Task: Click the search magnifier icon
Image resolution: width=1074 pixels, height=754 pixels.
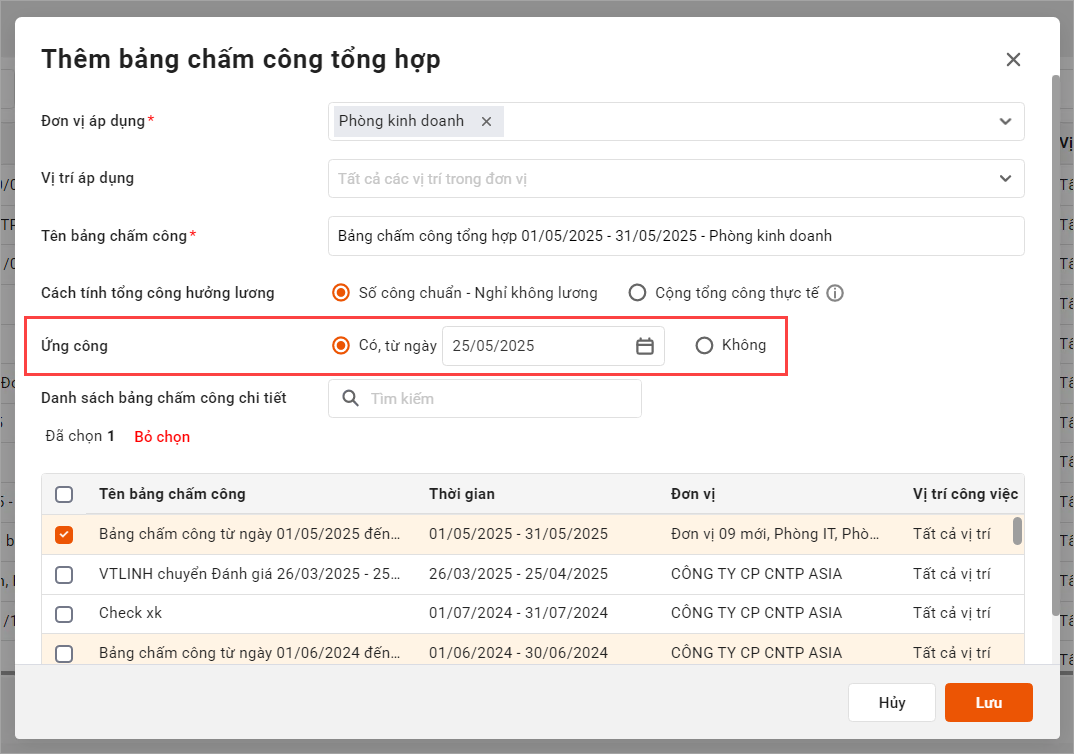Action: [x=350, y=398]
